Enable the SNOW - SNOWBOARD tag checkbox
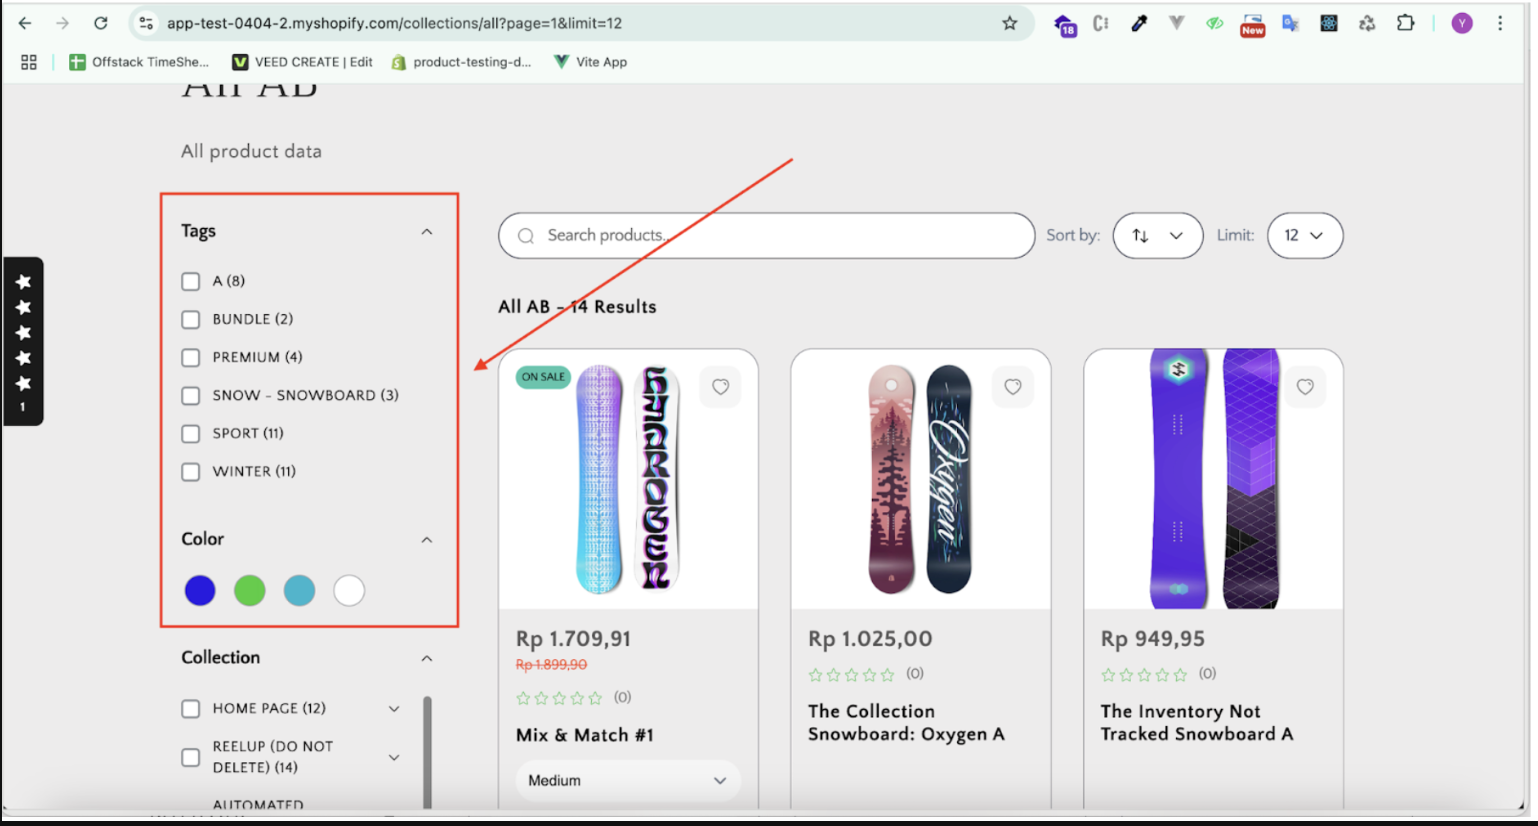Screen dimensions: 1538x826 click(191, 396)
